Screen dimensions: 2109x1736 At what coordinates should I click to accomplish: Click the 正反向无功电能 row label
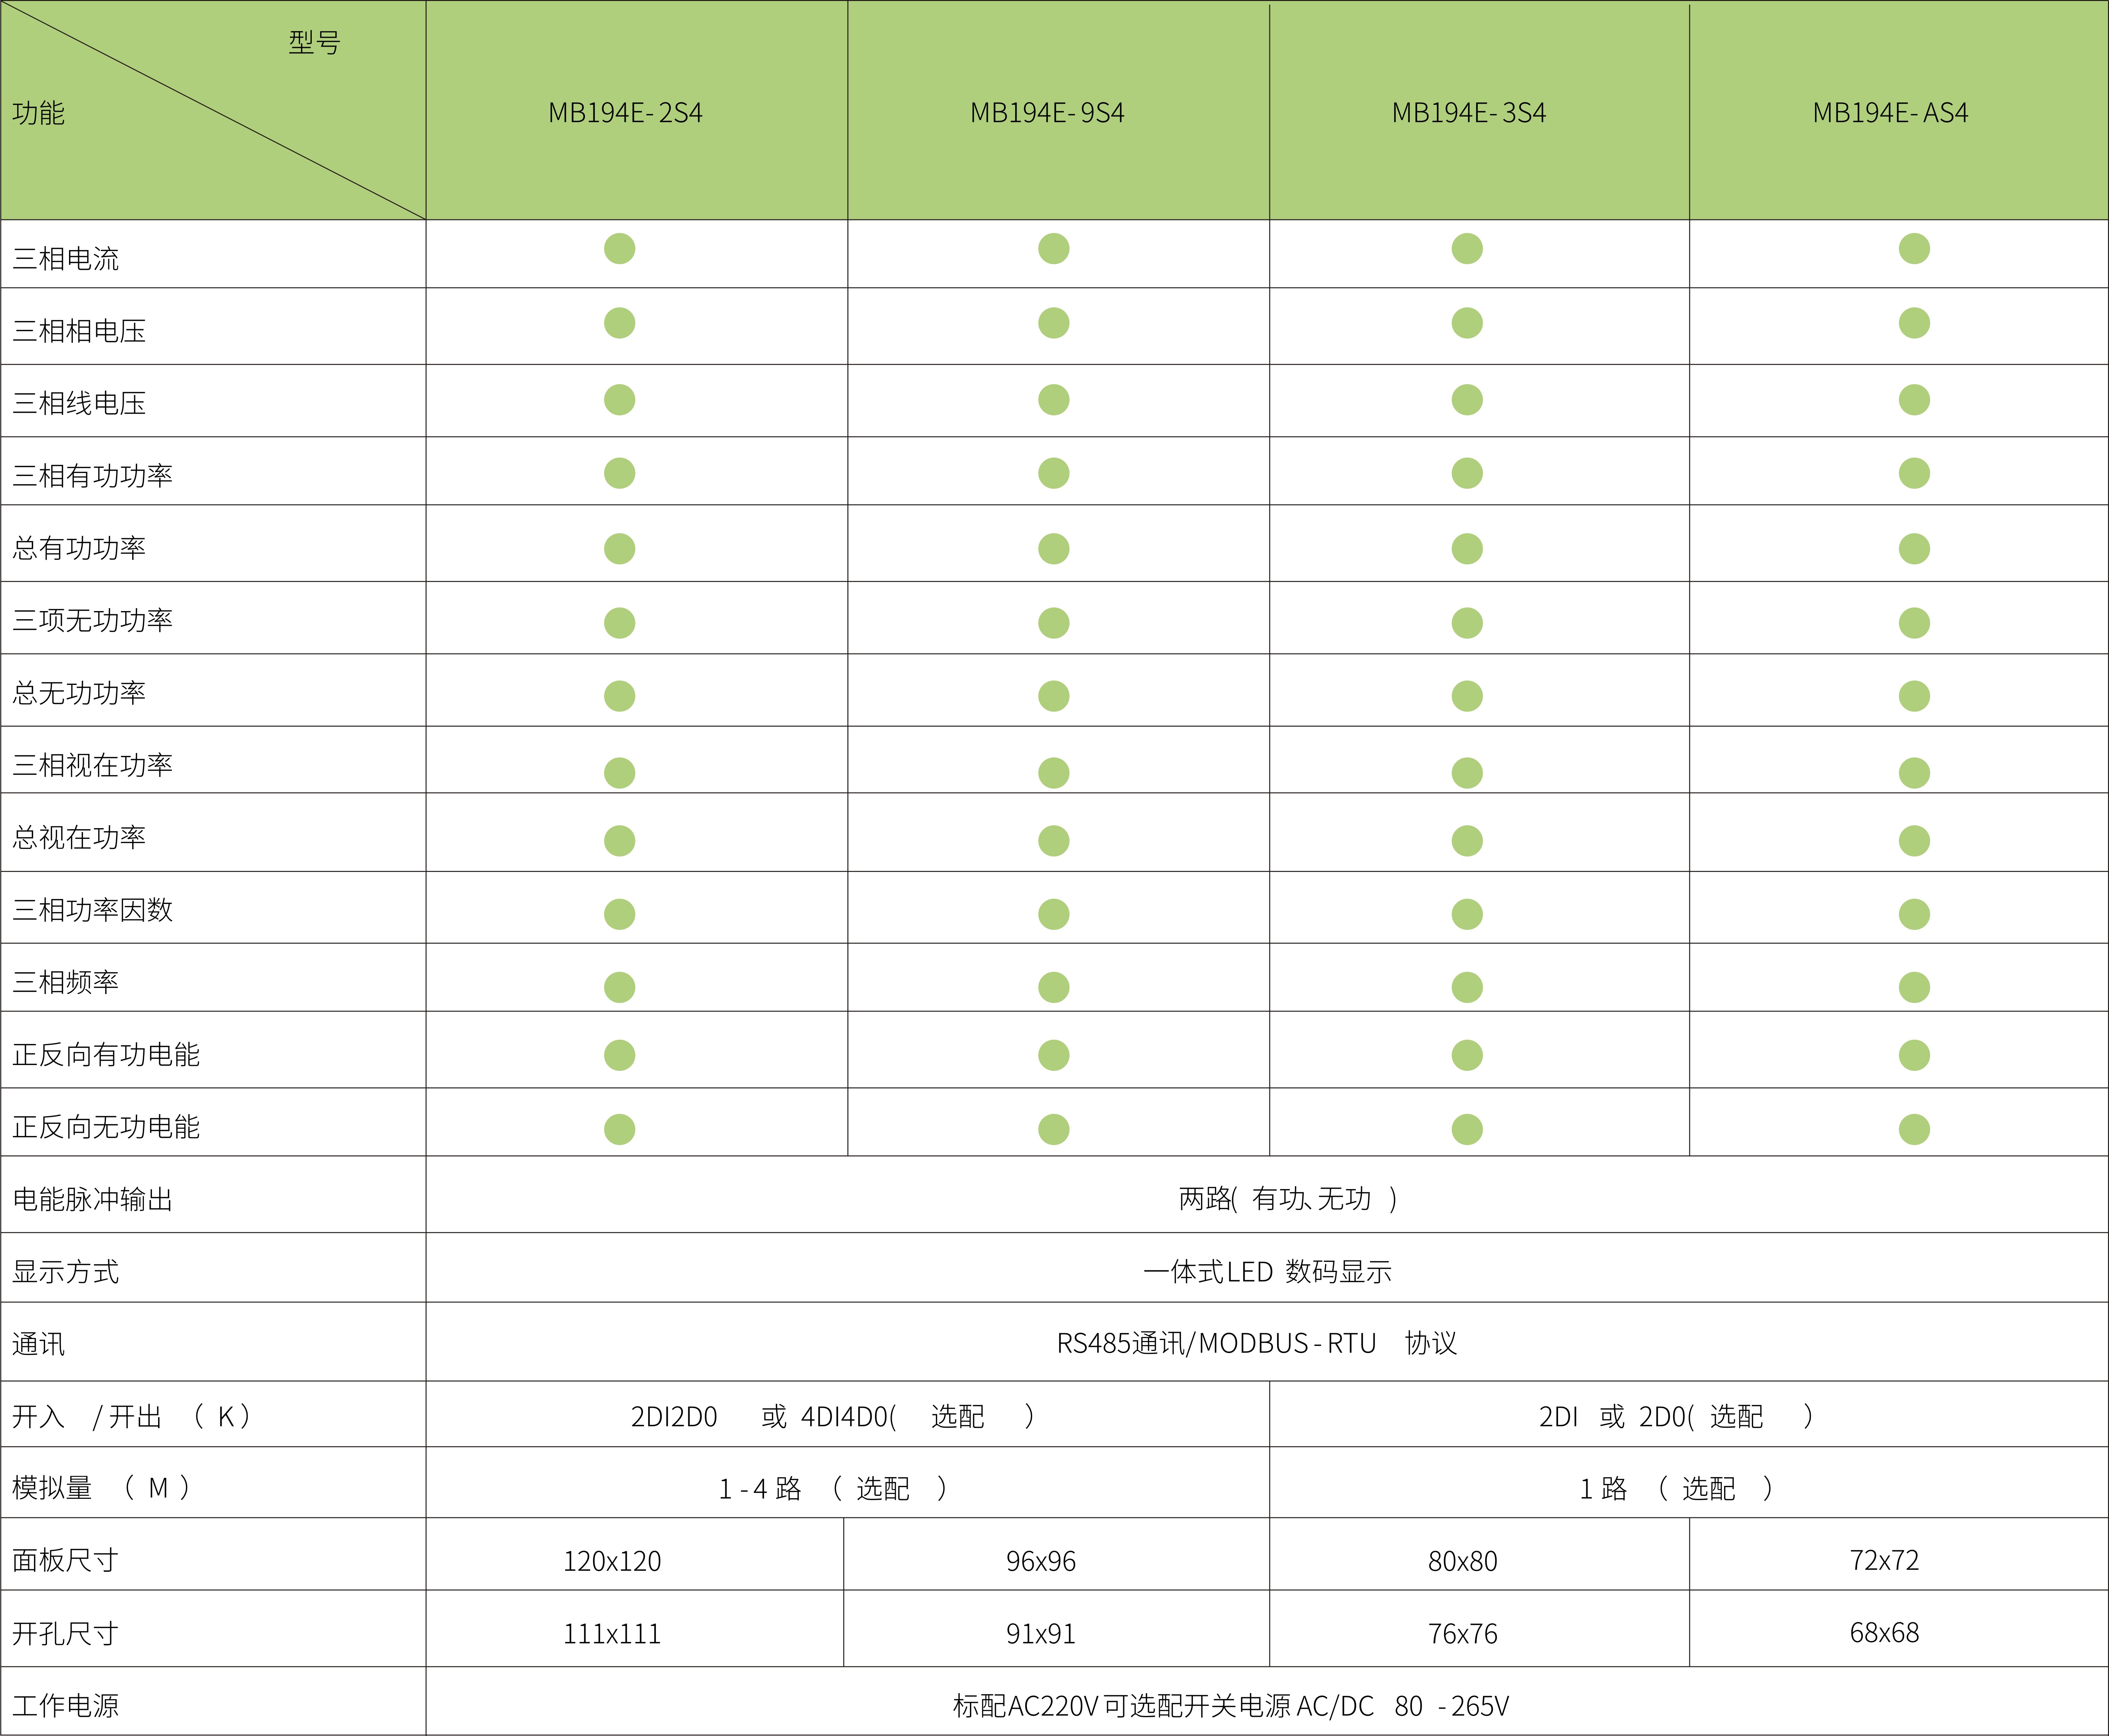pyautogui.click(x=106, y=1127)
